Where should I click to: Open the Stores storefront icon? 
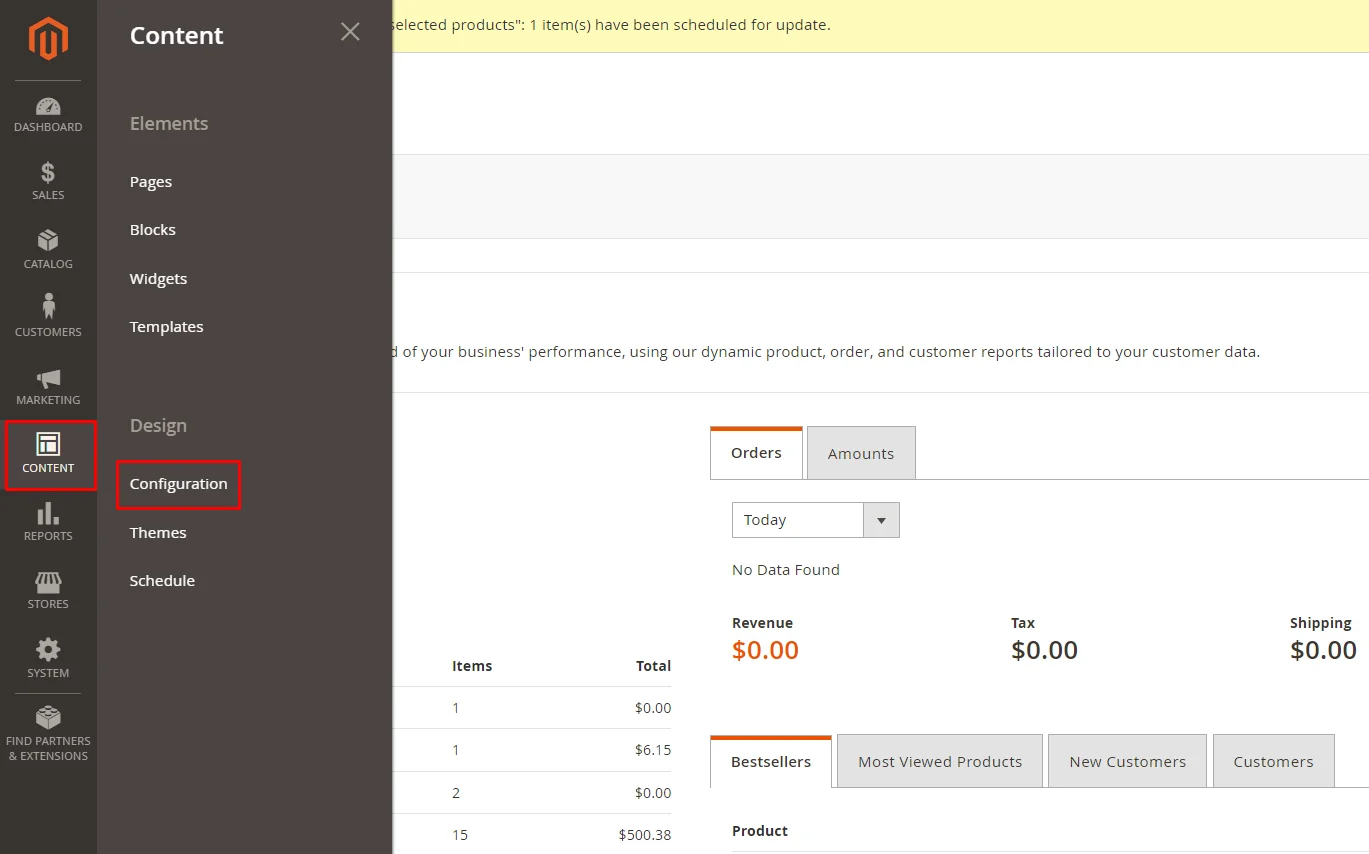47,588
